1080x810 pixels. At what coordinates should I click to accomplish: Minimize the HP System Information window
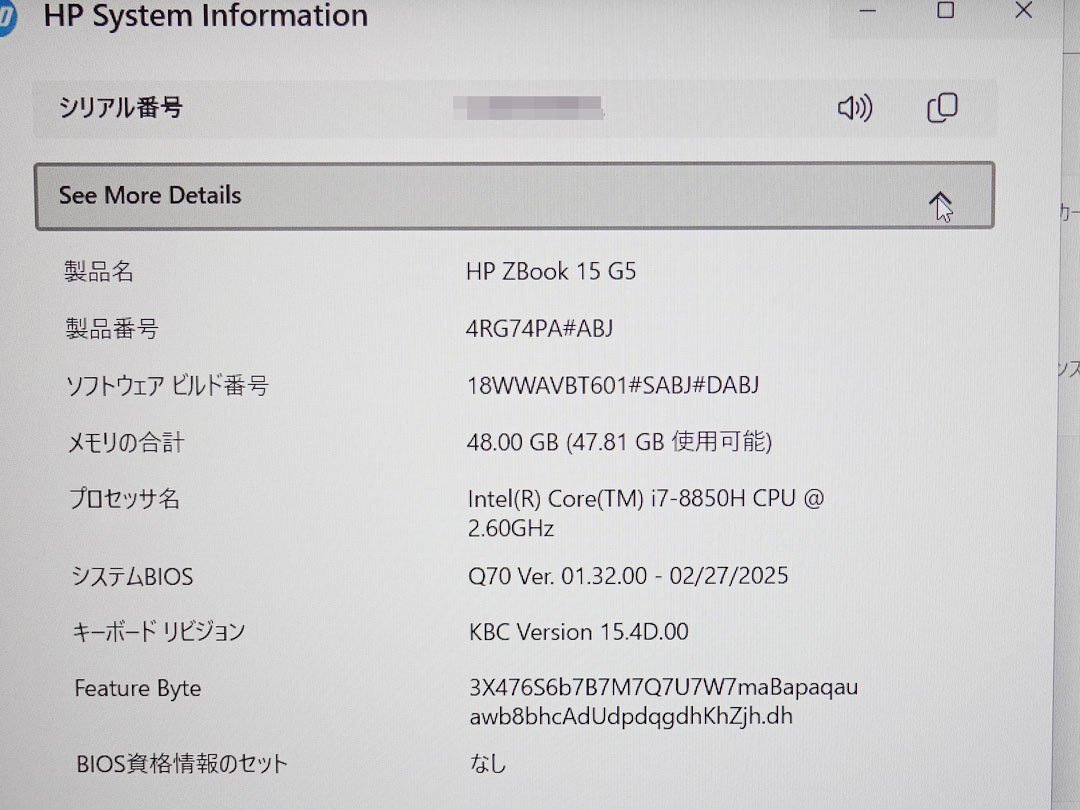pyautogui.click(x=868, y=11)
